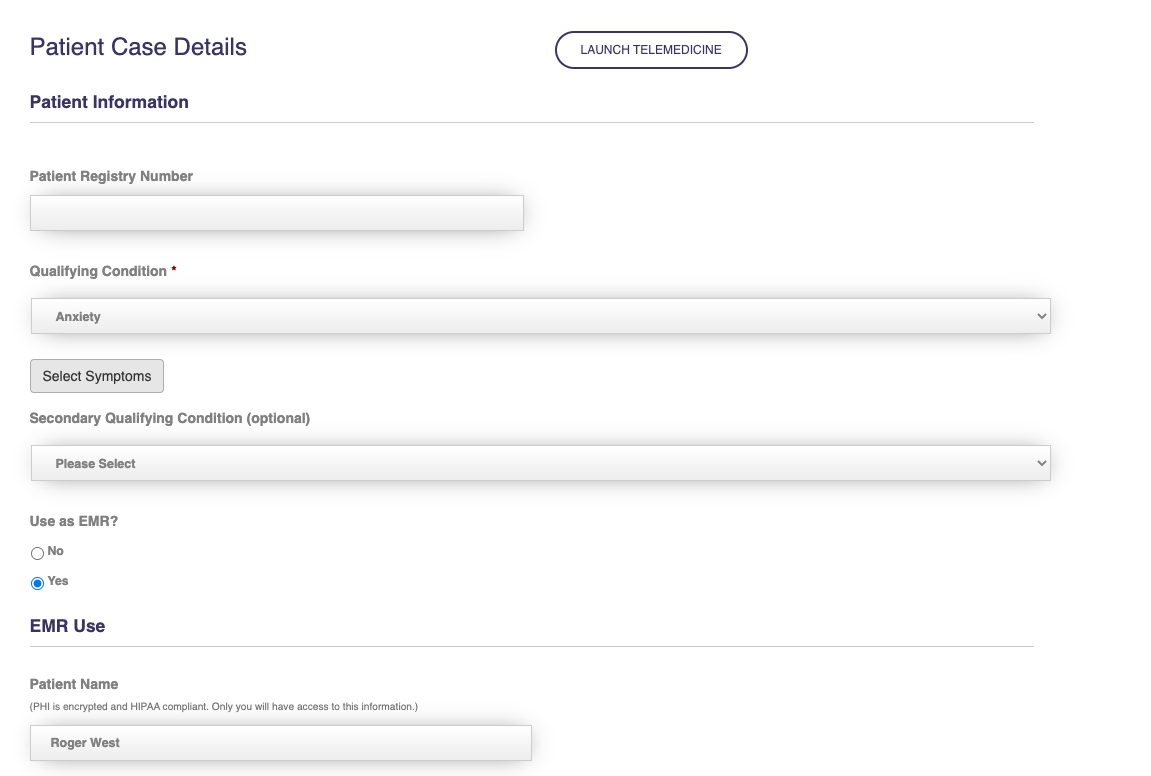This screenshot has width=1151, height=776.
Task: Click the Secondary Qualifying Condition chevron arrow
Action: click(x=1042, y=463)
